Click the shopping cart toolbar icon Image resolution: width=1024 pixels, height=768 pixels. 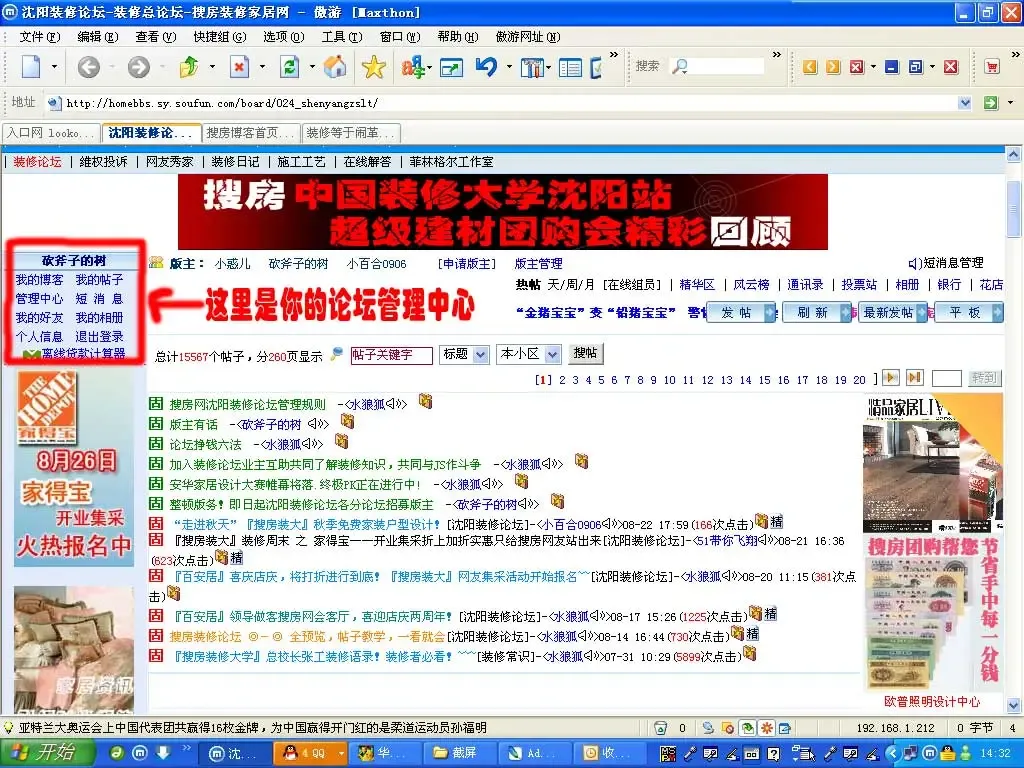pyautogui.click(x=992, y=67)
